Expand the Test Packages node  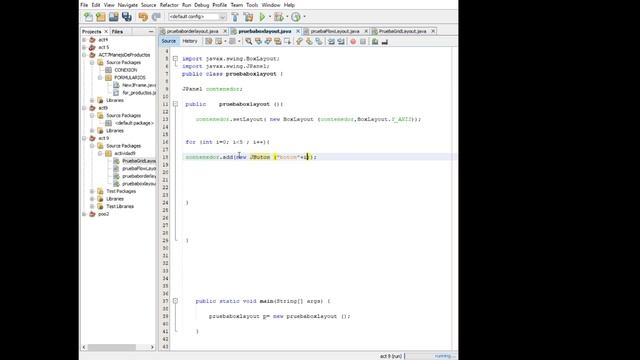click(92, 191)
